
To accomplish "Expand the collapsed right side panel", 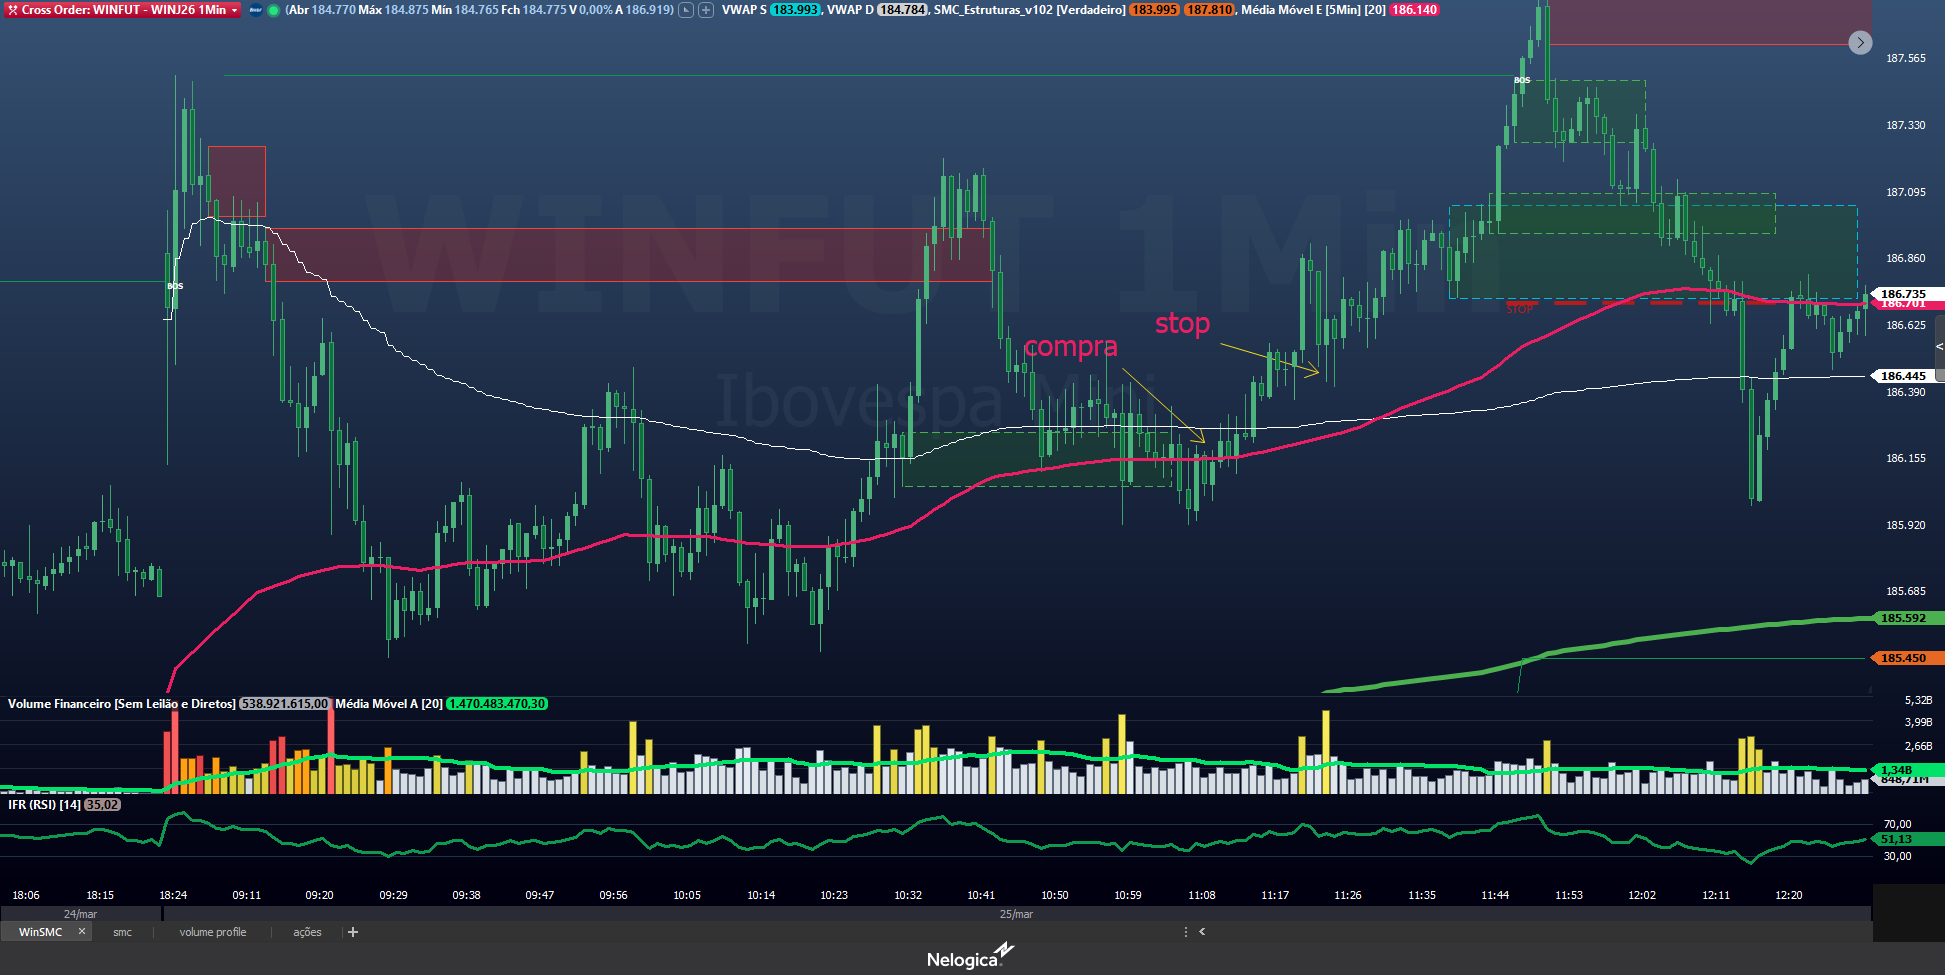I will (1939, 347).
